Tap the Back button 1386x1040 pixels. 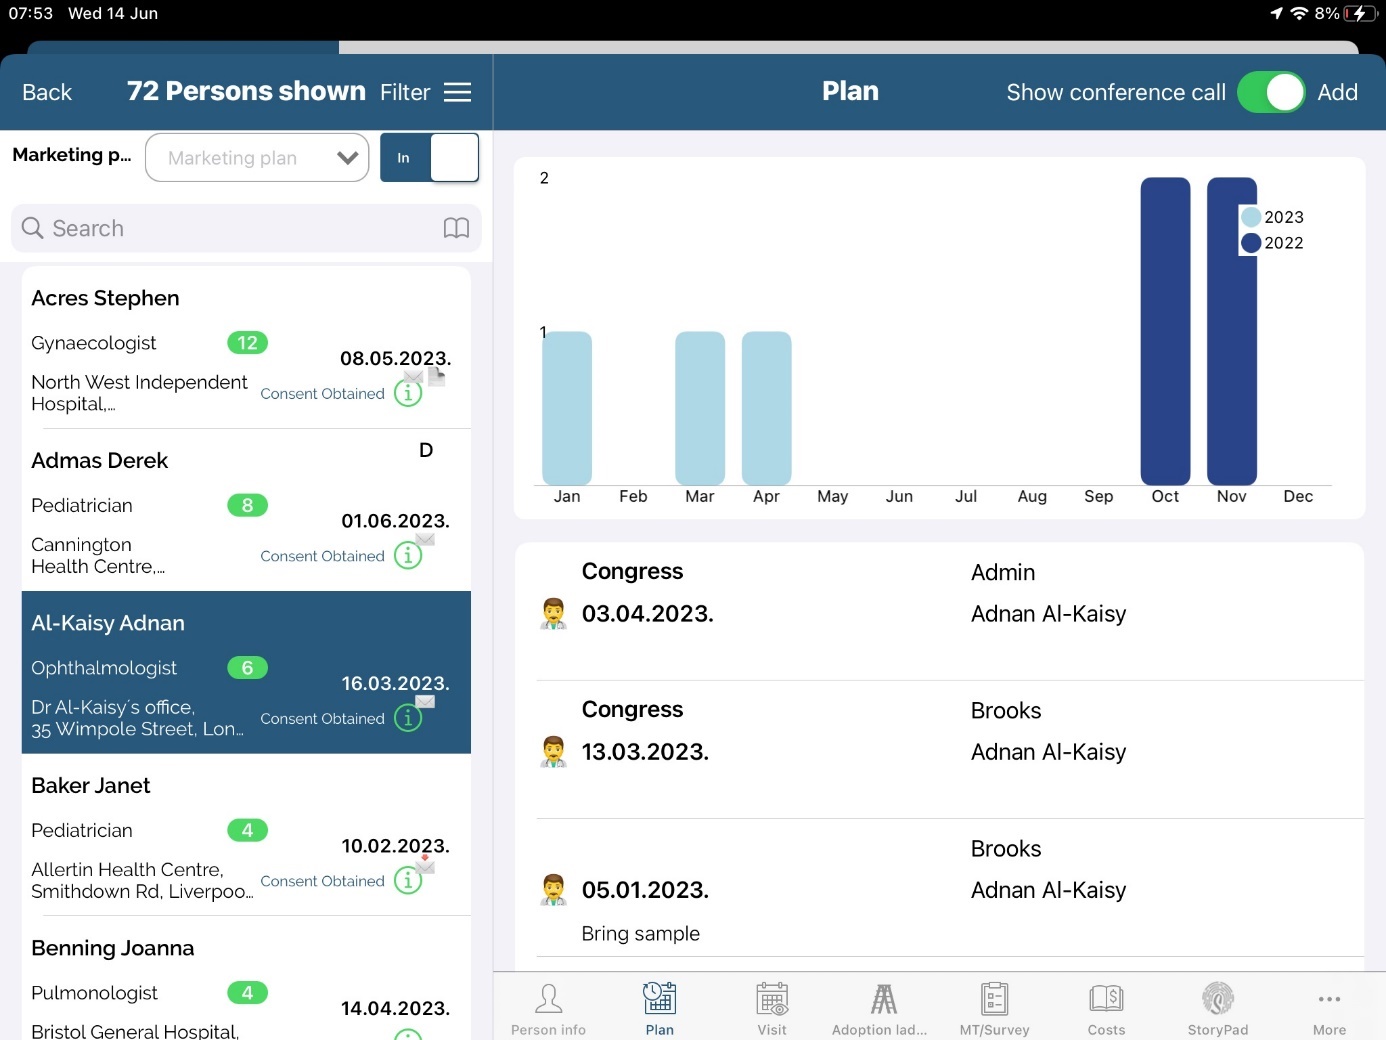[47, 92]
